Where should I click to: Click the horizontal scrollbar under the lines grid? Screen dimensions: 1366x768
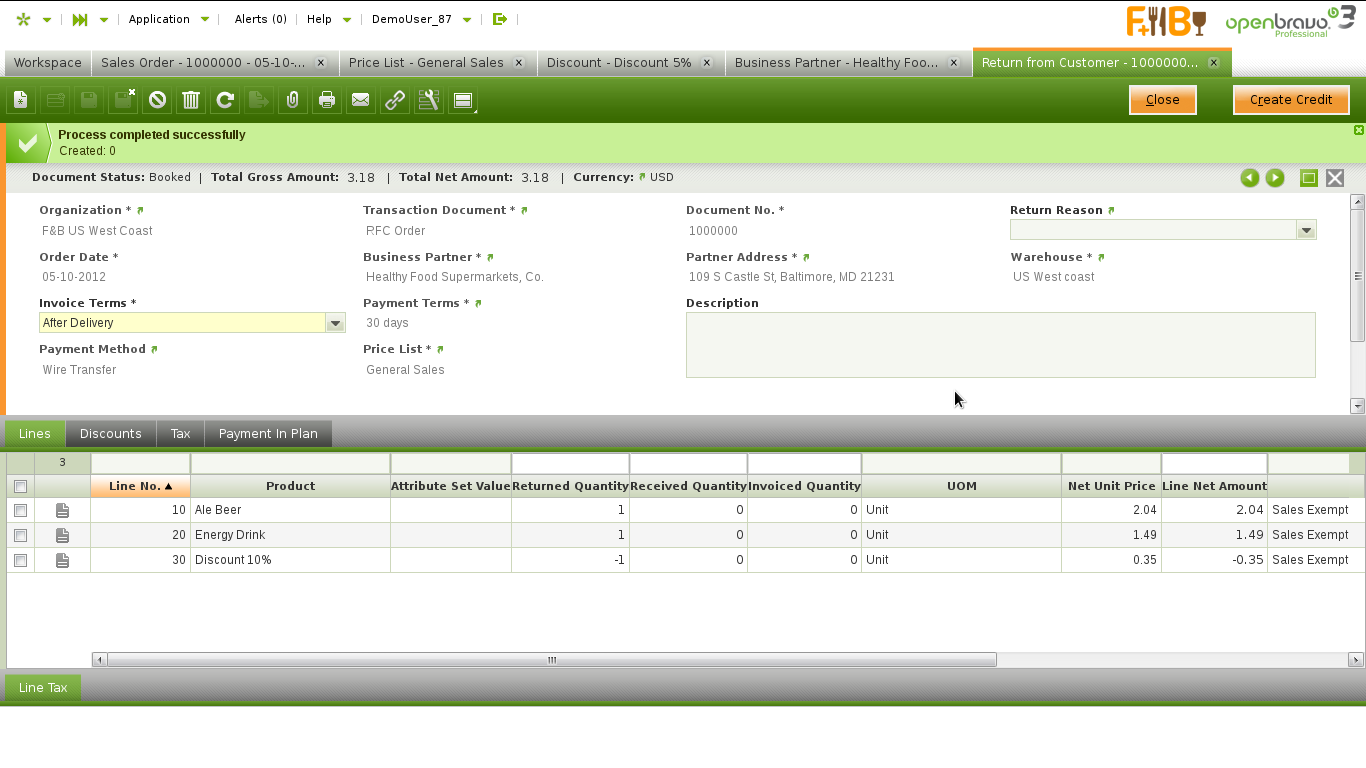551,660
